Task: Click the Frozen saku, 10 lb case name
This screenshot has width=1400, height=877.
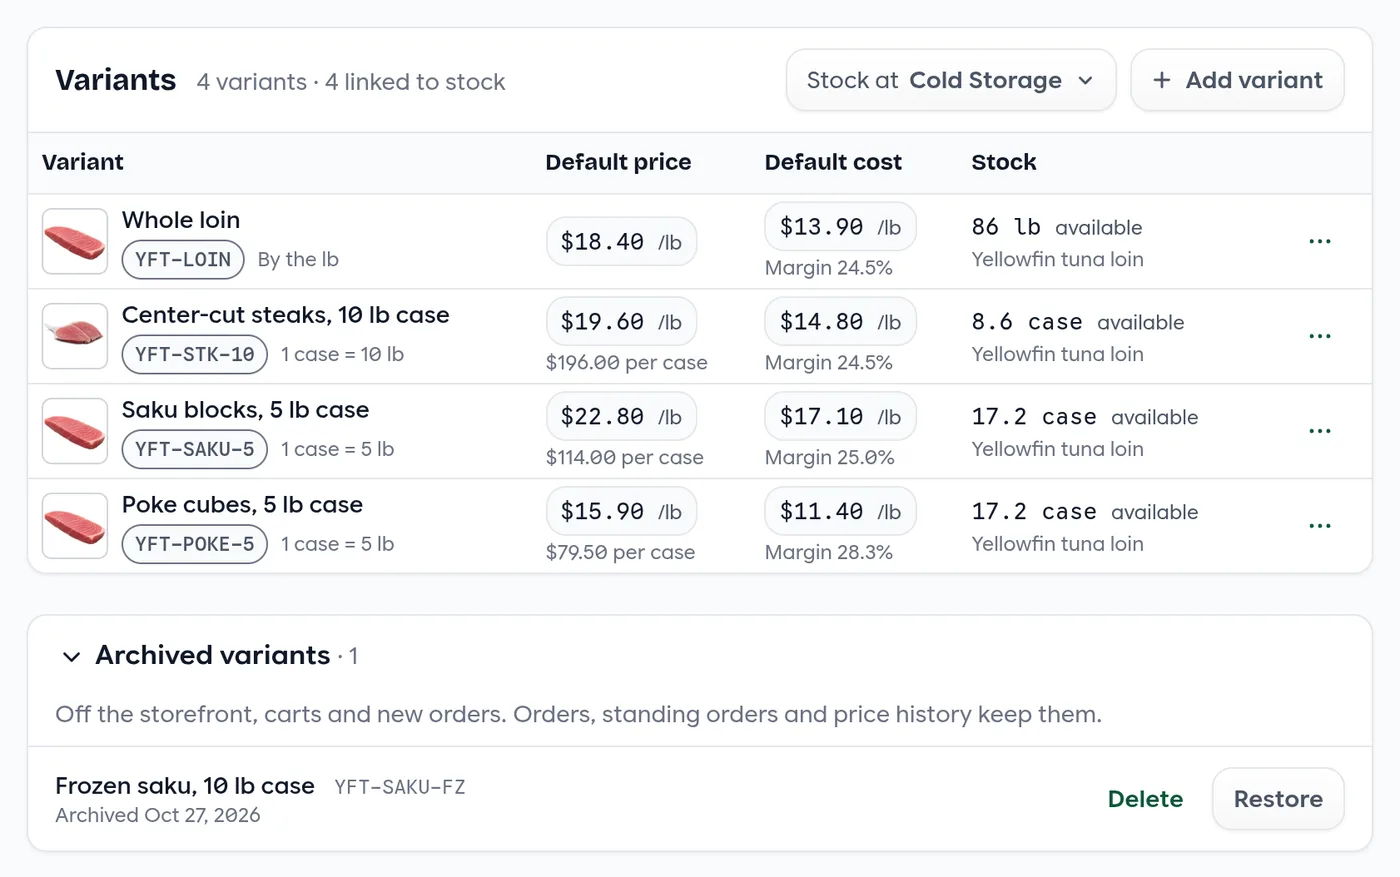Action: click(x=185, y=786)
